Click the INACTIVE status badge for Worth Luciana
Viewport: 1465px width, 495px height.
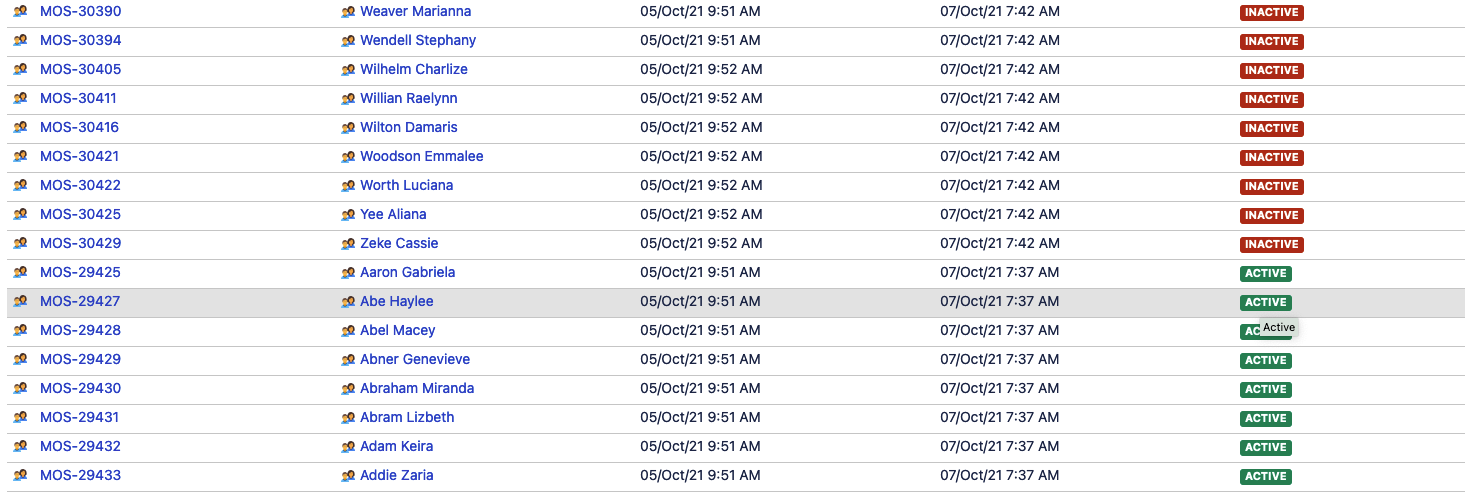pos(1272,187)
